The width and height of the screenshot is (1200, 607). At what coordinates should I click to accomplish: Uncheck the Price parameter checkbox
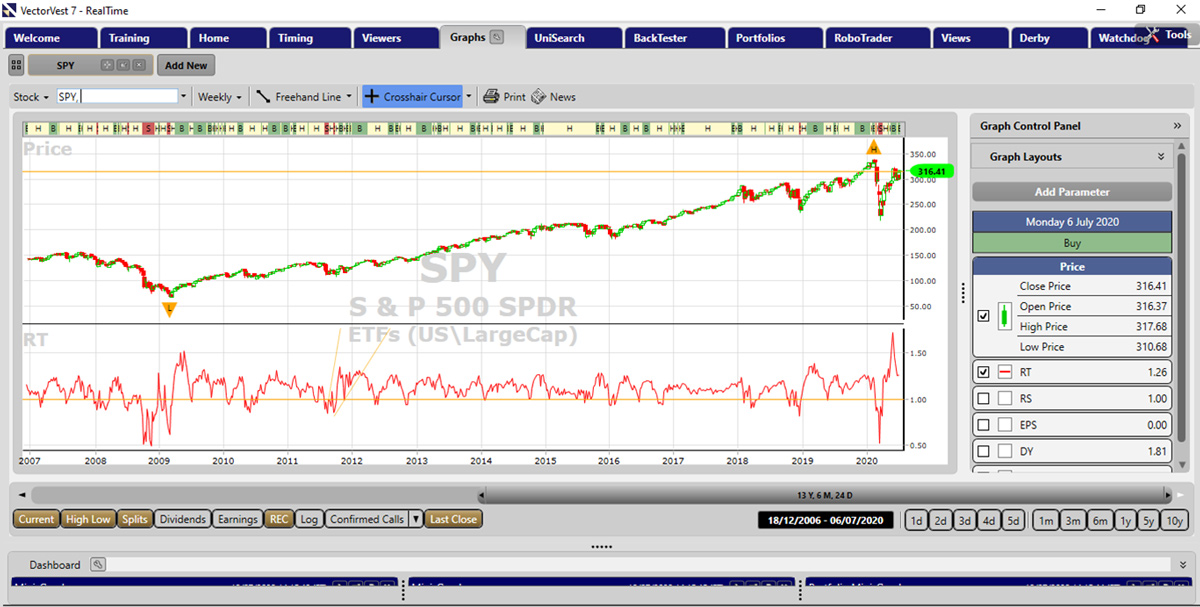point(983,316)
